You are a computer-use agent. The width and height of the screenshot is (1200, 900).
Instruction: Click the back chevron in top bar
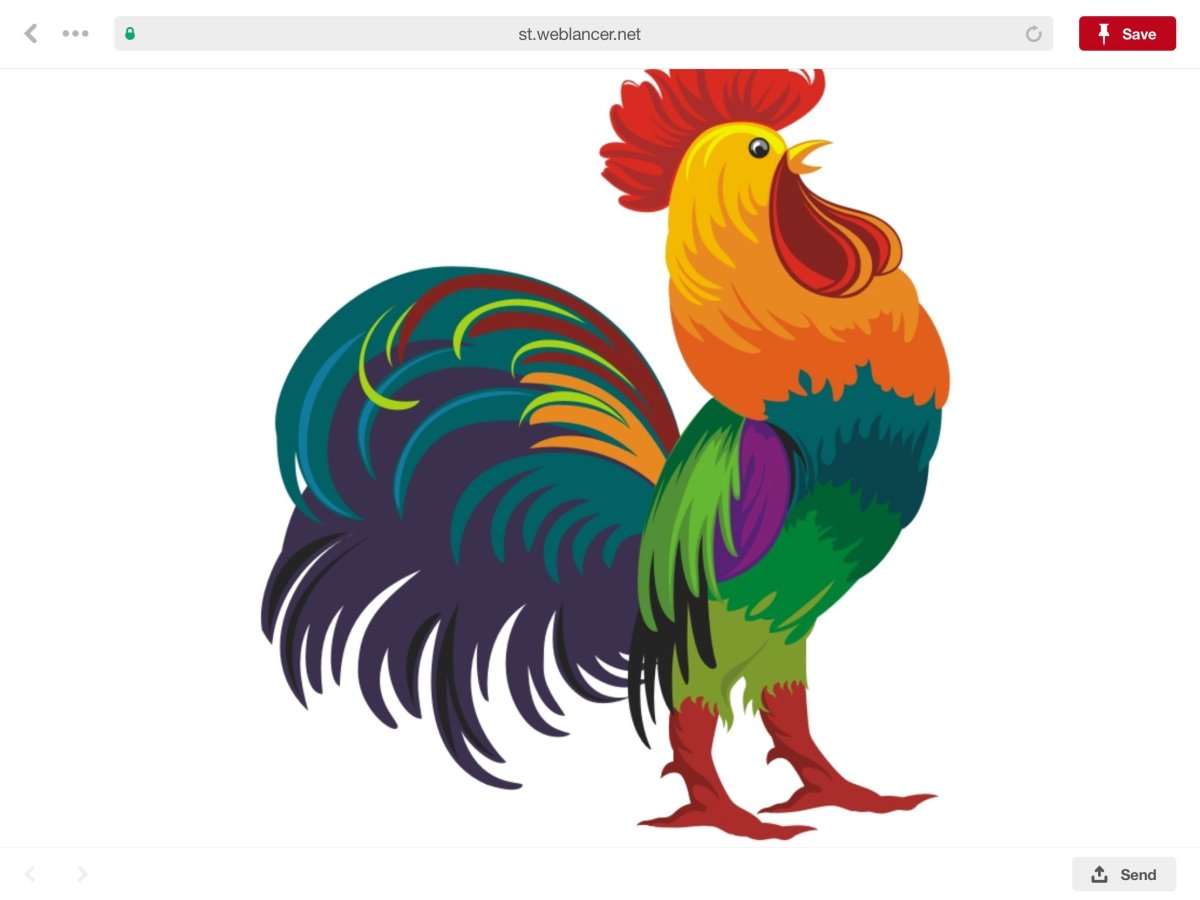tap(31, 34)
